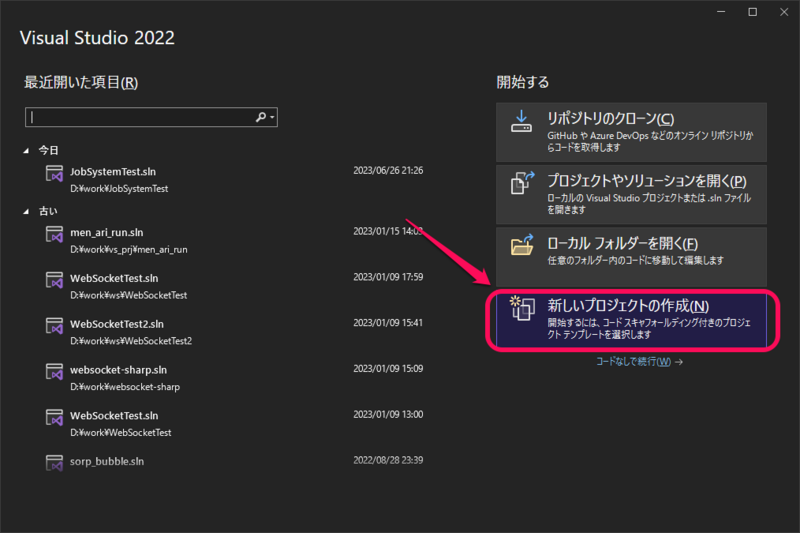
Task: Maximize the Visual Studio window
Action: pyautogui.click(x=753, y=12)
